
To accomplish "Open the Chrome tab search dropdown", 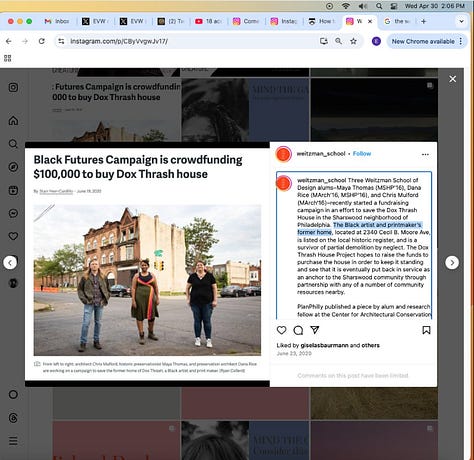I will pos(461,21).
